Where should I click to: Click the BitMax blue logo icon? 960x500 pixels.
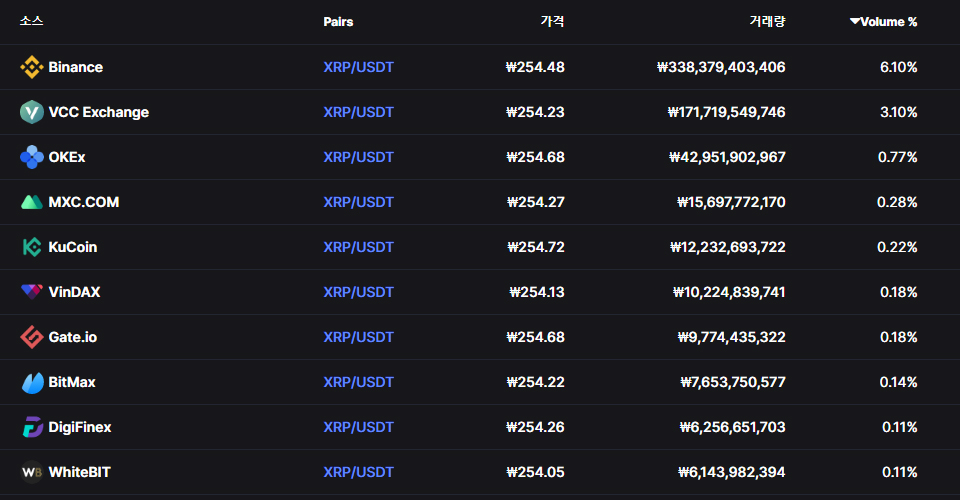[32, 382]
